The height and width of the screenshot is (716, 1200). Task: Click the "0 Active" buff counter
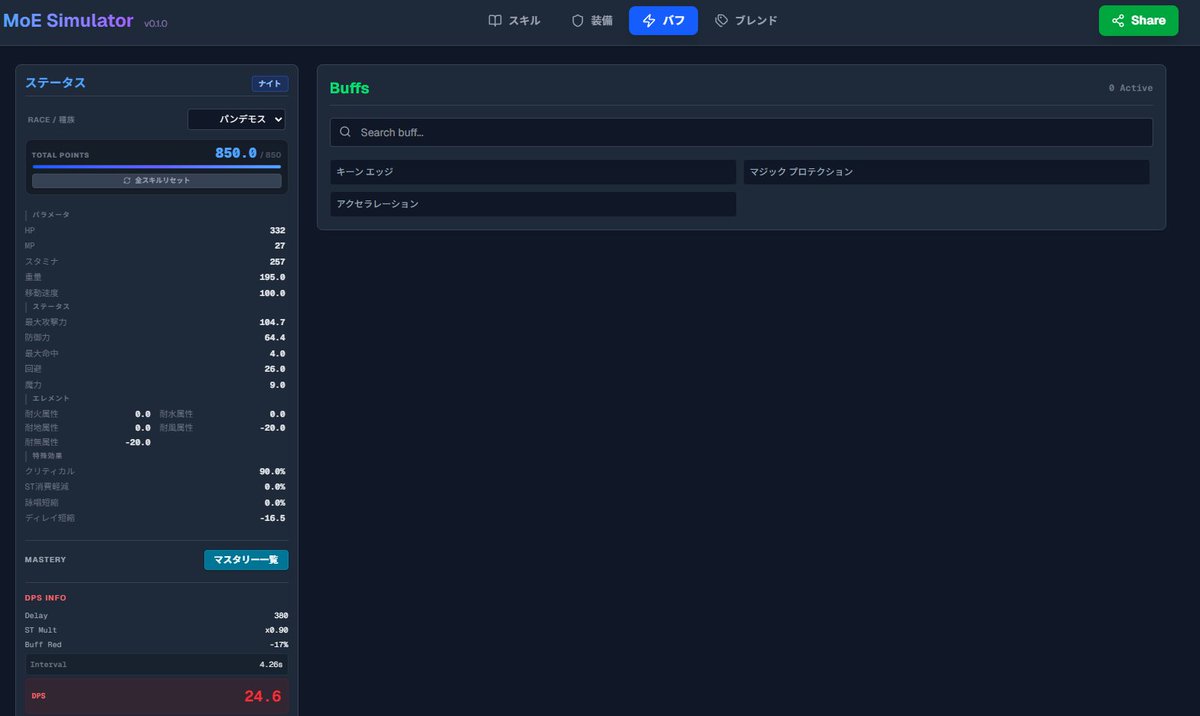(1130, 88)
